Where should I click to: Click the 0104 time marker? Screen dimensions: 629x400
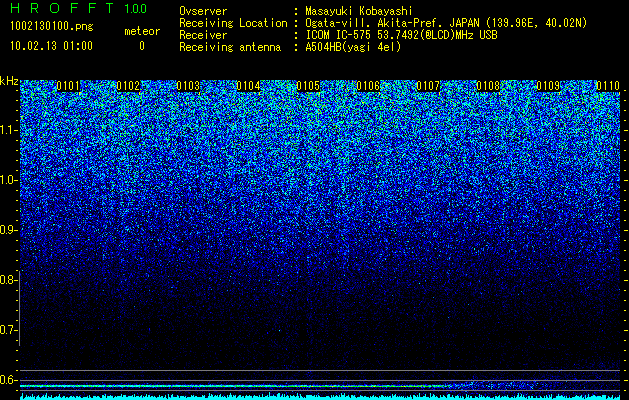248,86
